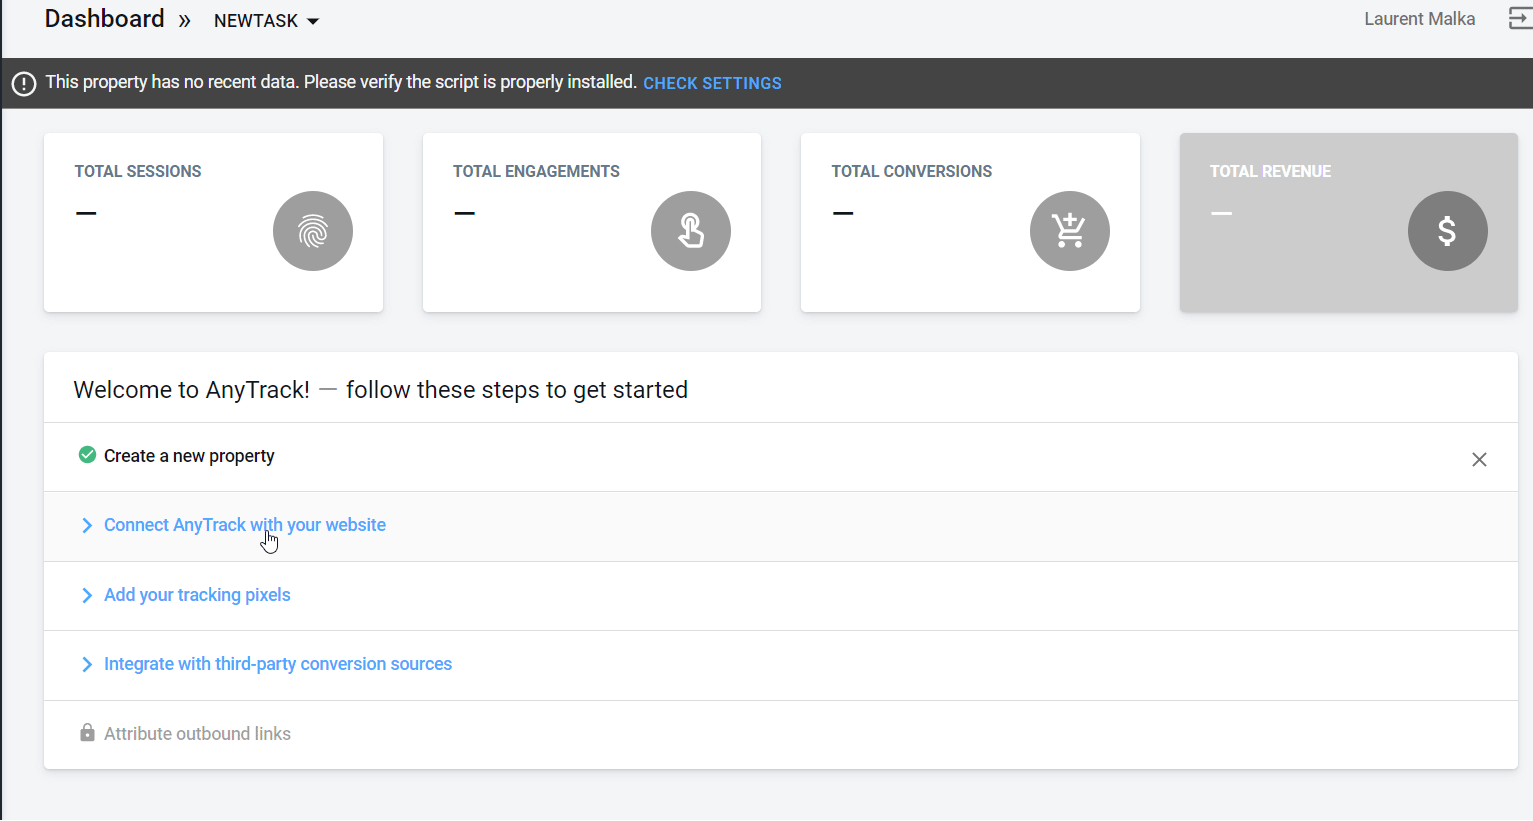The image size is (1533, 821).
Task: Click the green checkmark beside Create a new property
Action: pos(87,455)
